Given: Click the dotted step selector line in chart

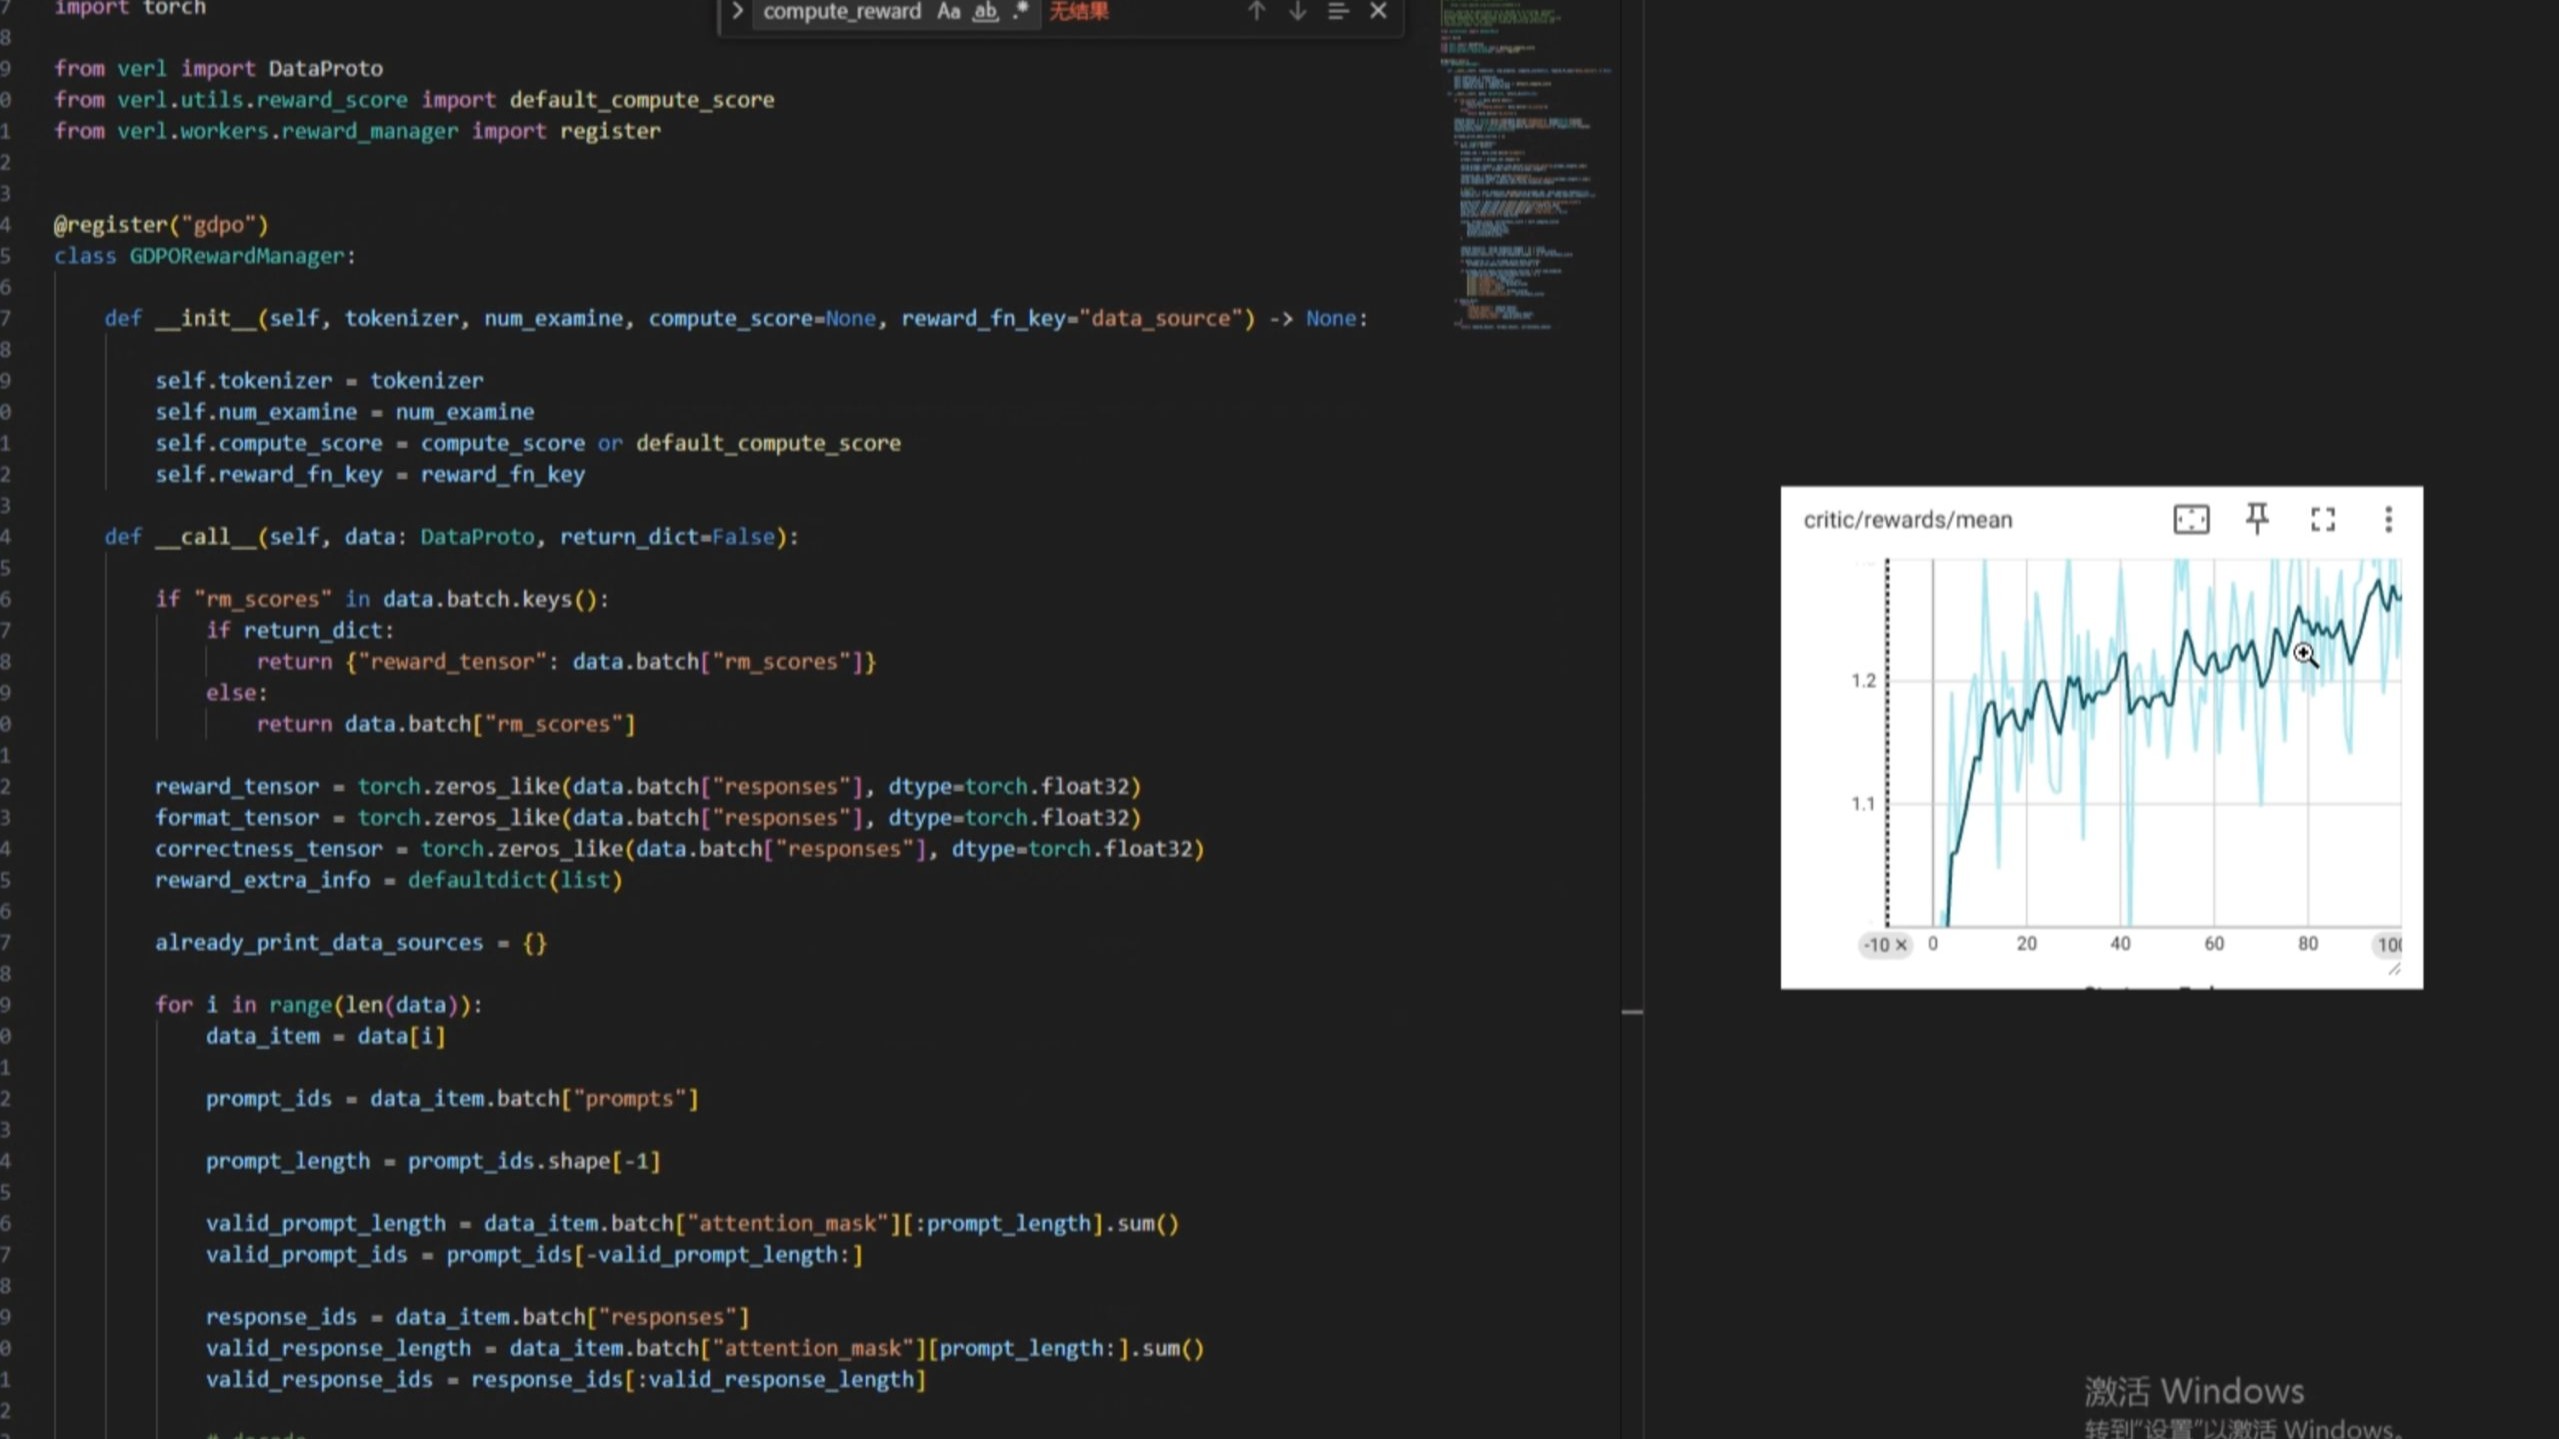Looking at the screenshot, I should (x=1887, y=740).
